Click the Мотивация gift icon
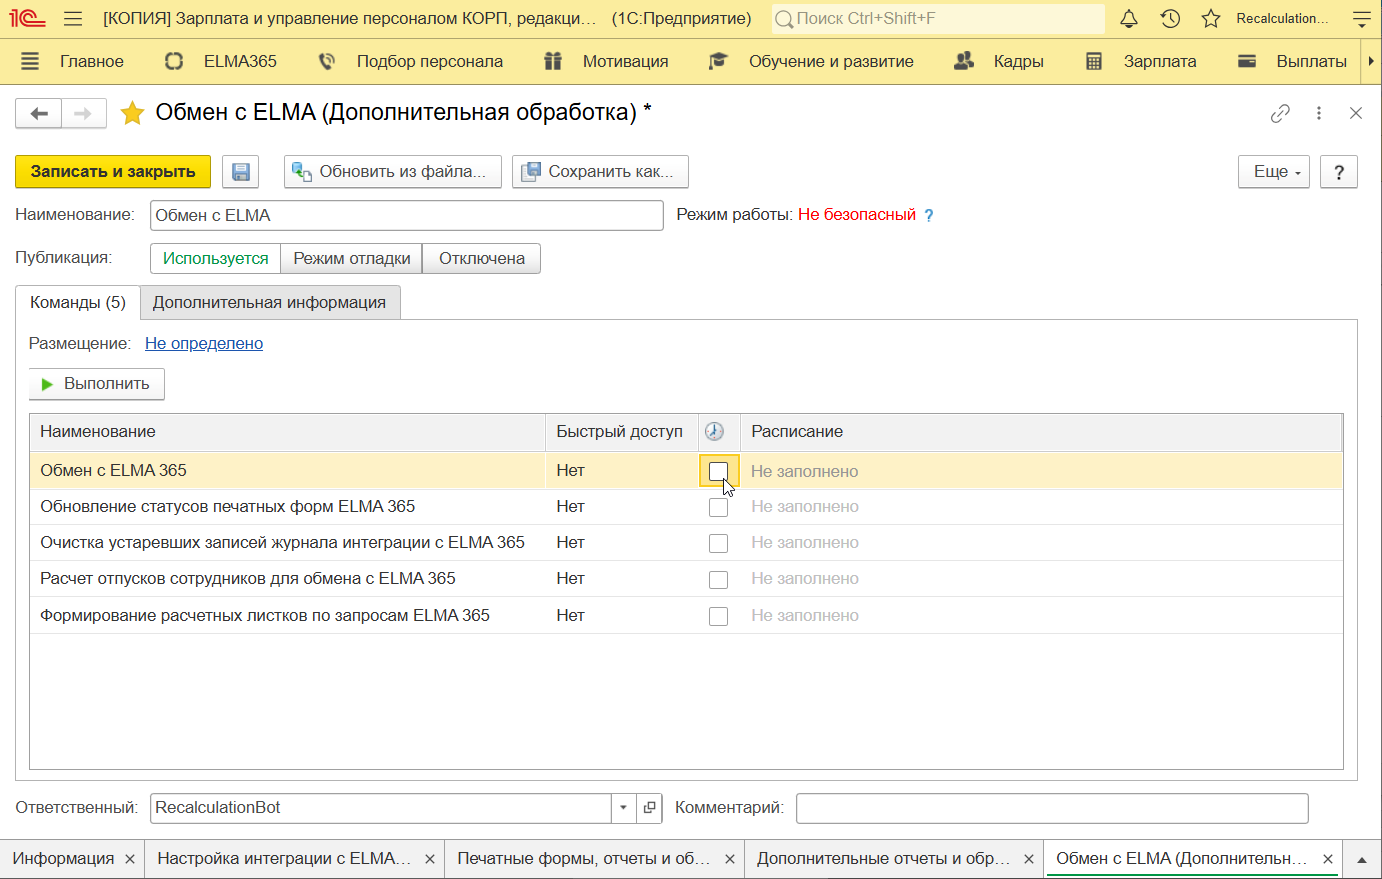Screen dimensions: 1382x879 [x=553, y=61]
